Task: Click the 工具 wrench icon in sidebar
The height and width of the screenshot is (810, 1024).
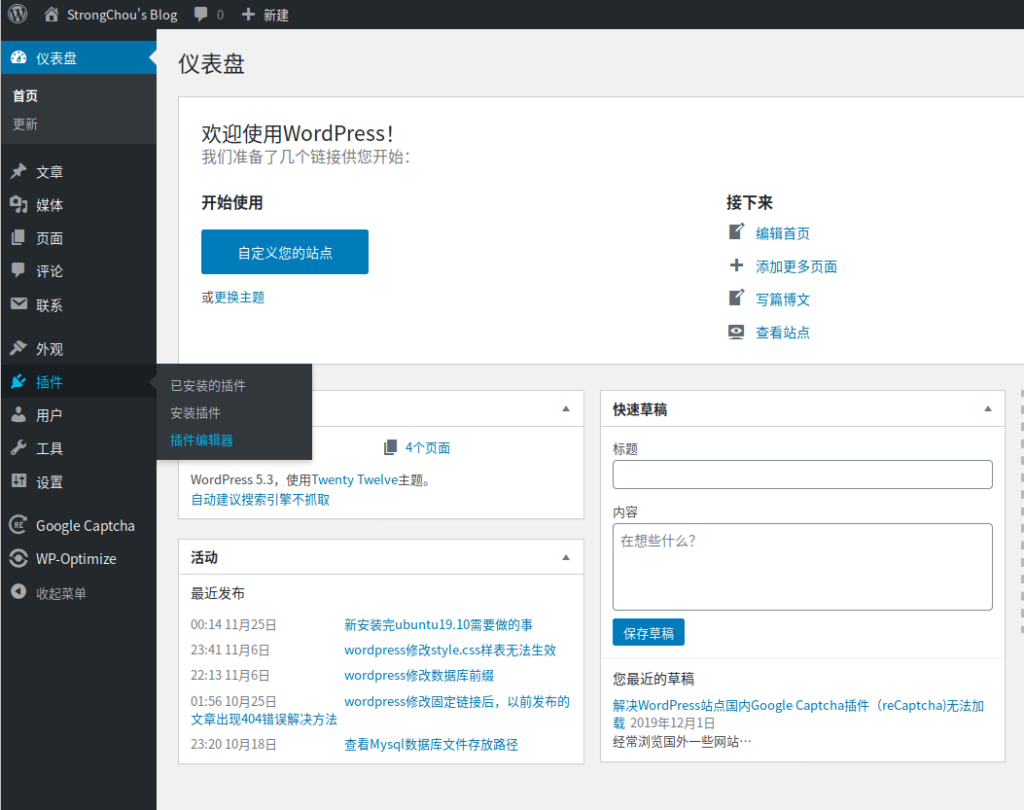Action: 18,448
